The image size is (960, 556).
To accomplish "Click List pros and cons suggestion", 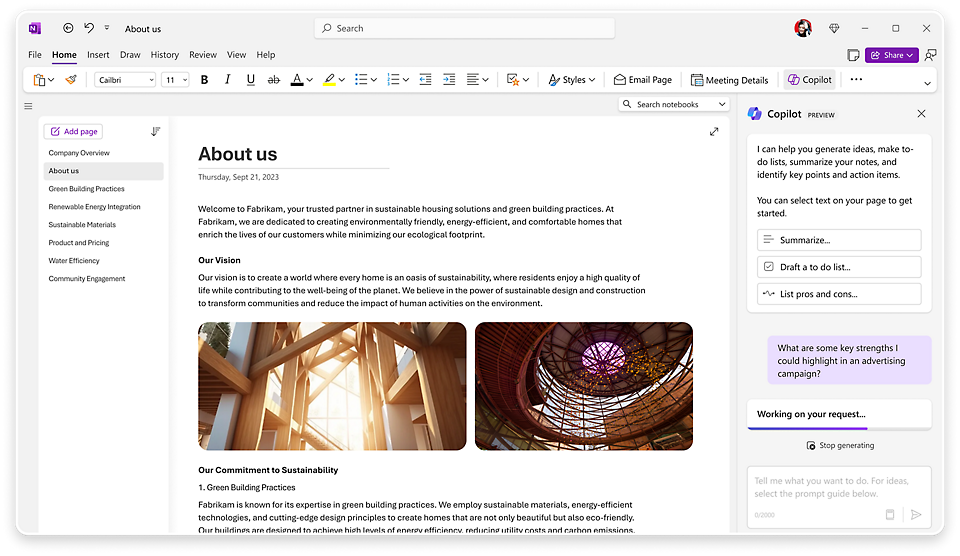I will point(839,294).
